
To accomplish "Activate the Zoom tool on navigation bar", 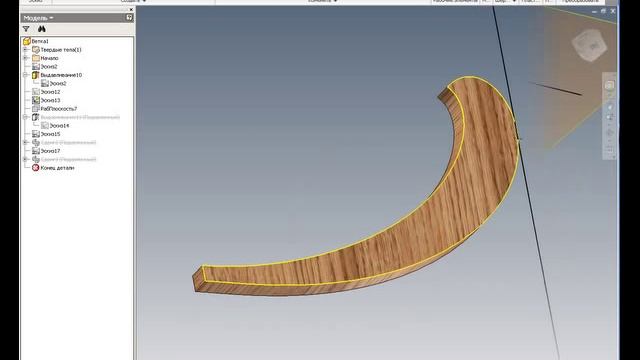I will [610, 118].
